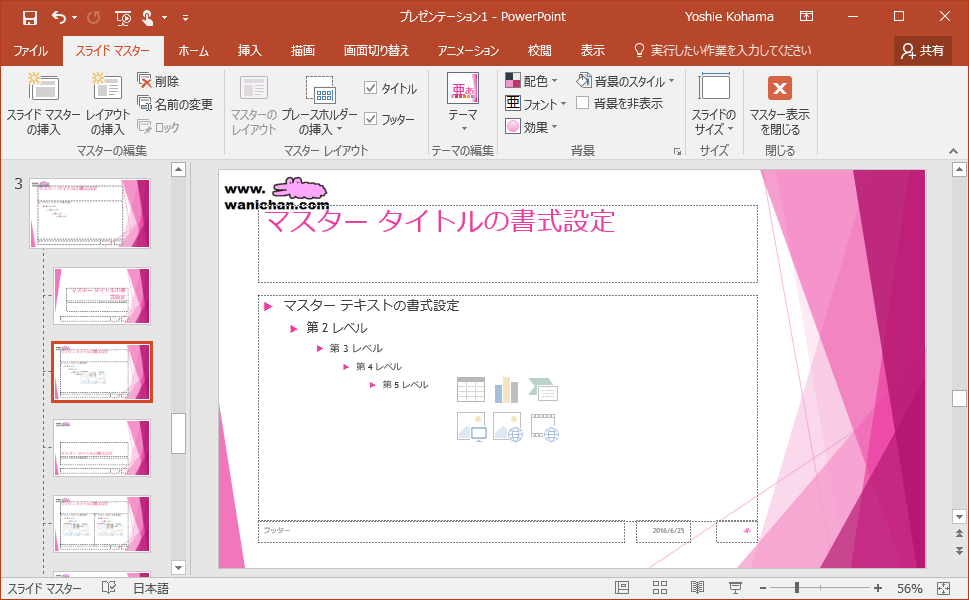Switch to Reading view icon
Screen dimensions: 969x600
(x=697, y=588)
